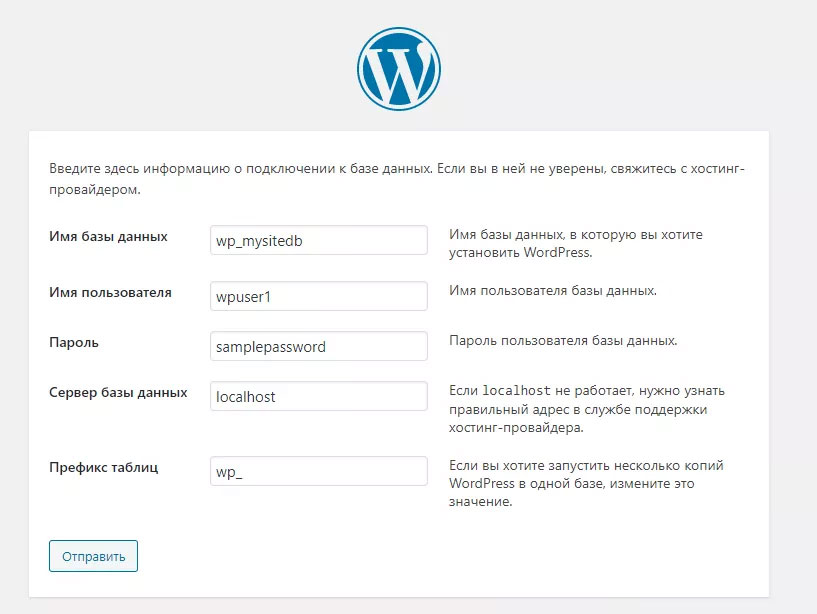Click the database host field with localhost

pos(318,397)
